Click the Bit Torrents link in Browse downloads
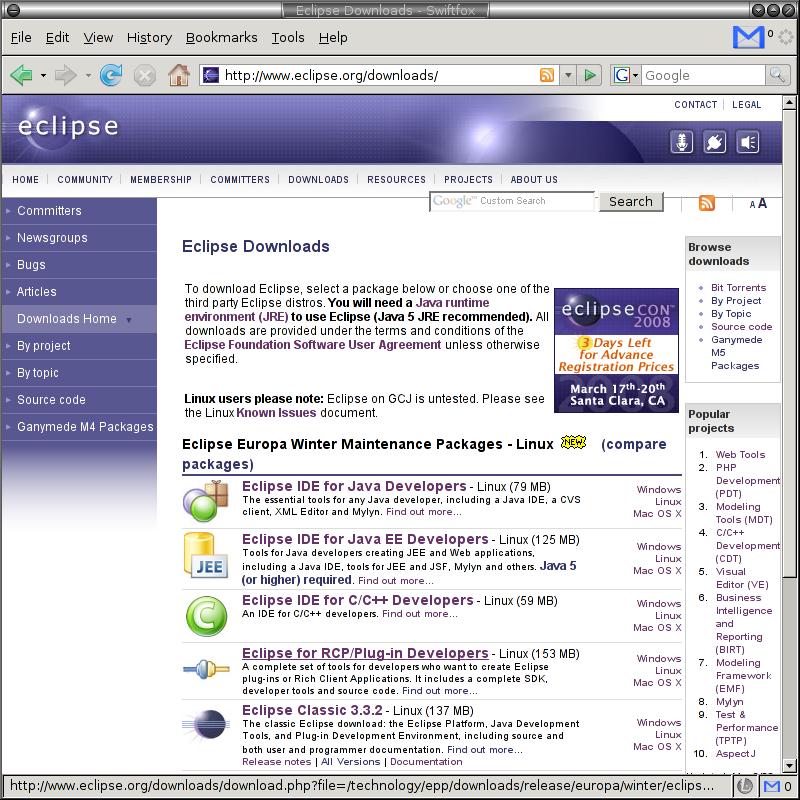 [738, 288]
